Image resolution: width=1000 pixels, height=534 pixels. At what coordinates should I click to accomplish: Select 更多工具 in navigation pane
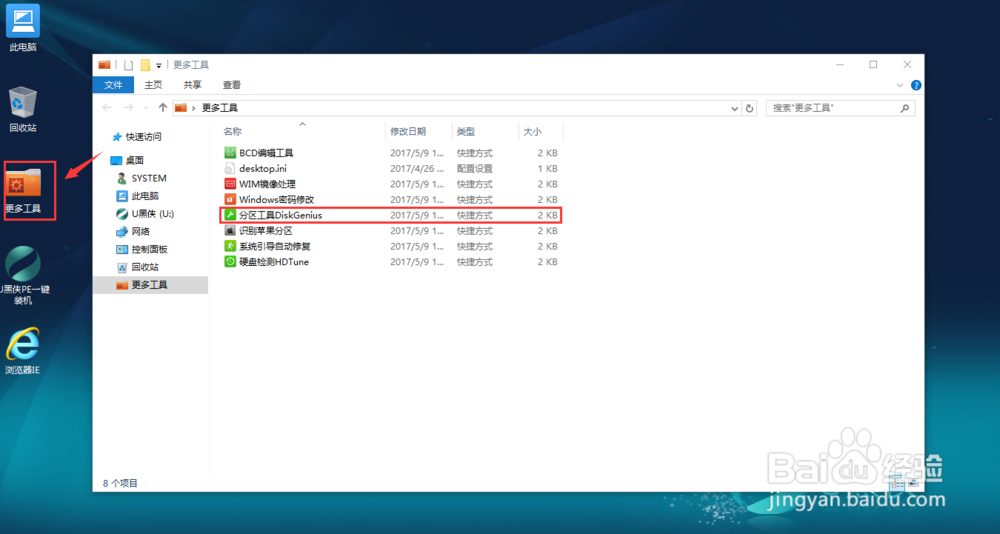tap(150, 285)
